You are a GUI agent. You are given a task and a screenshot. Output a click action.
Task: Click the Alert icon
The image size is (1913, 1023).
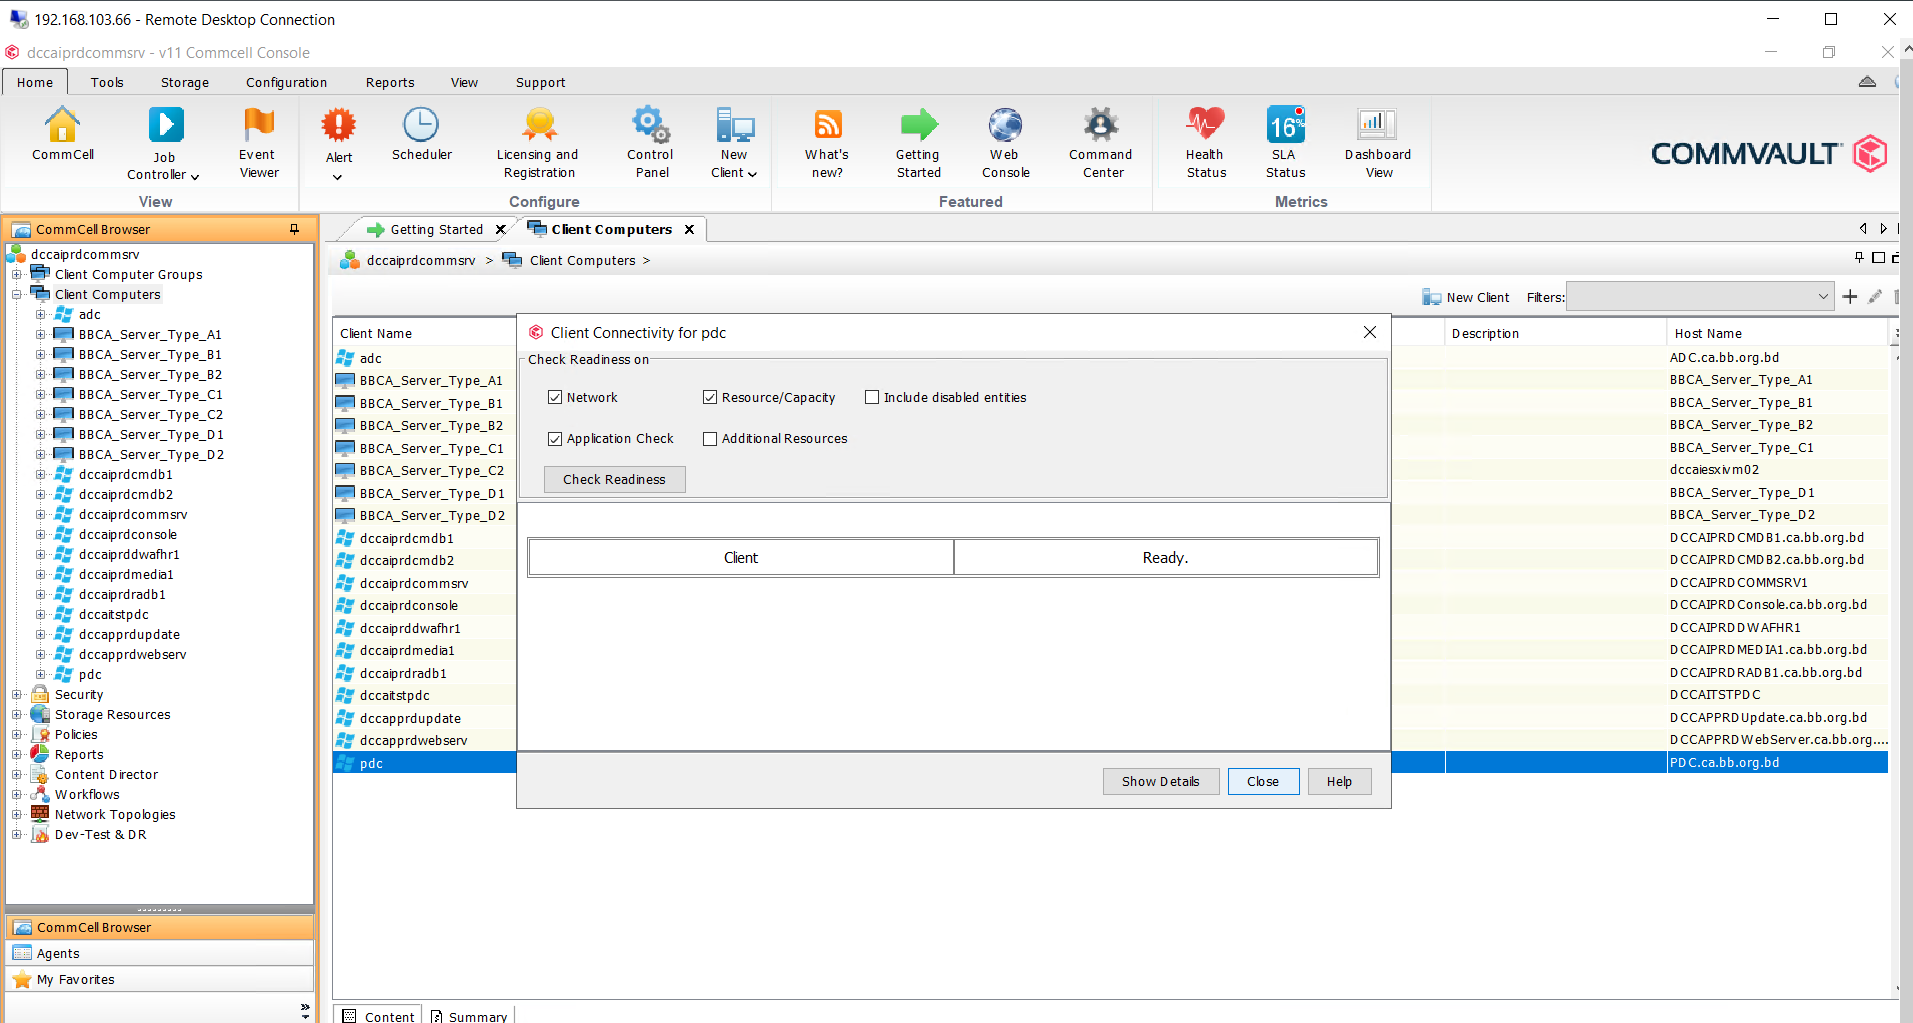[339, 125]
